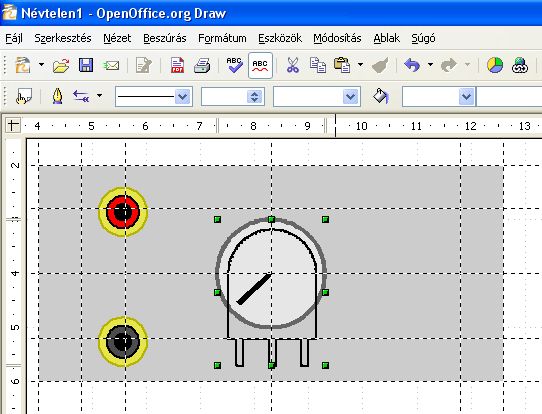Open a file with folder icon
Image resolution: width=542 pixels, height=414 pixels.
pos(61,65)
